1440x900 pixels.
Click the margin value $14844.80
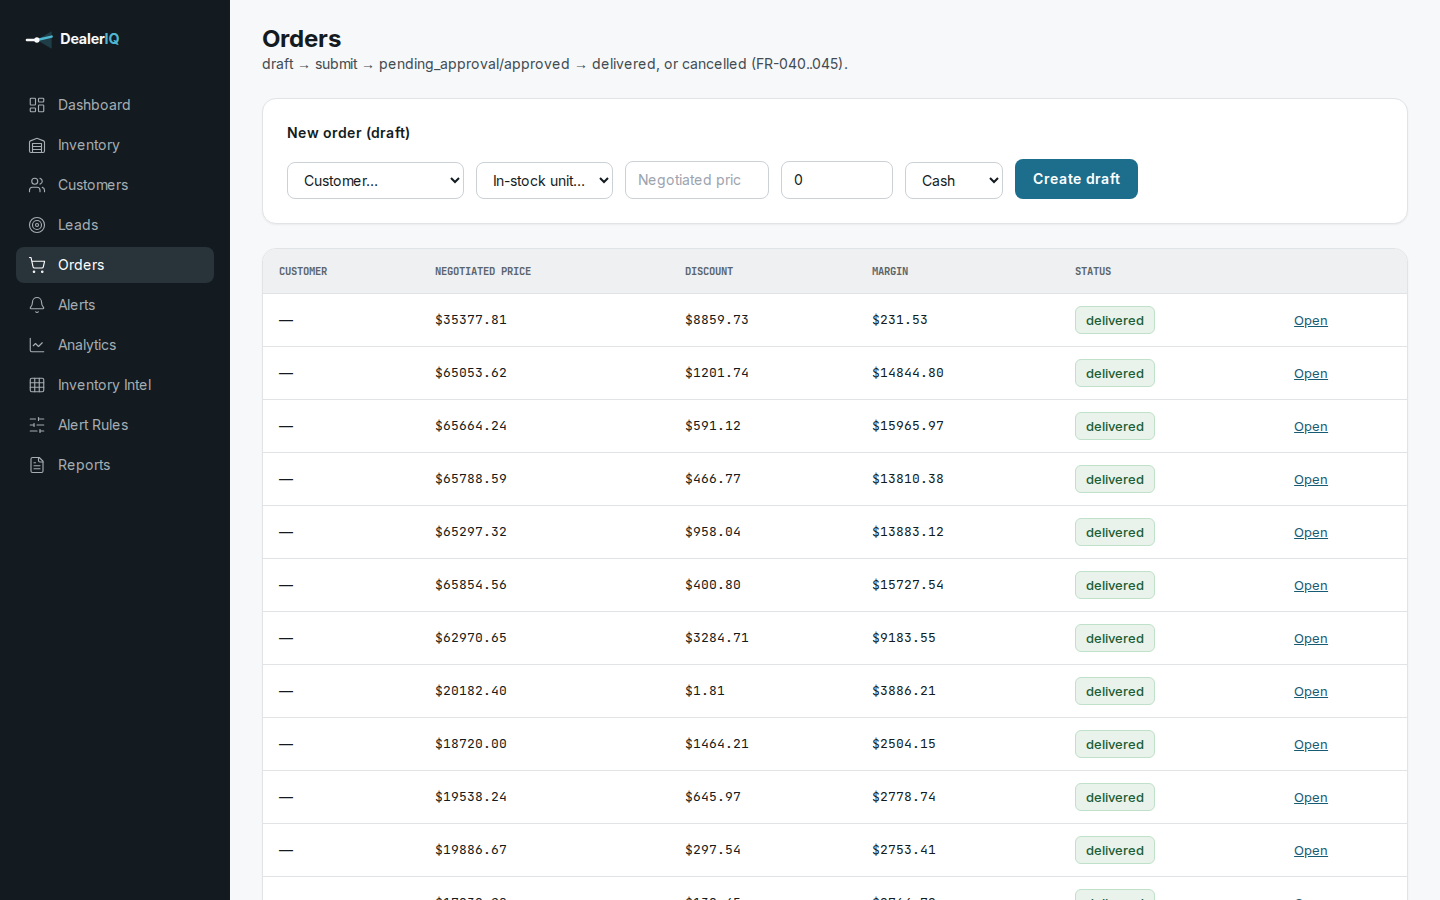pos(908,373)
